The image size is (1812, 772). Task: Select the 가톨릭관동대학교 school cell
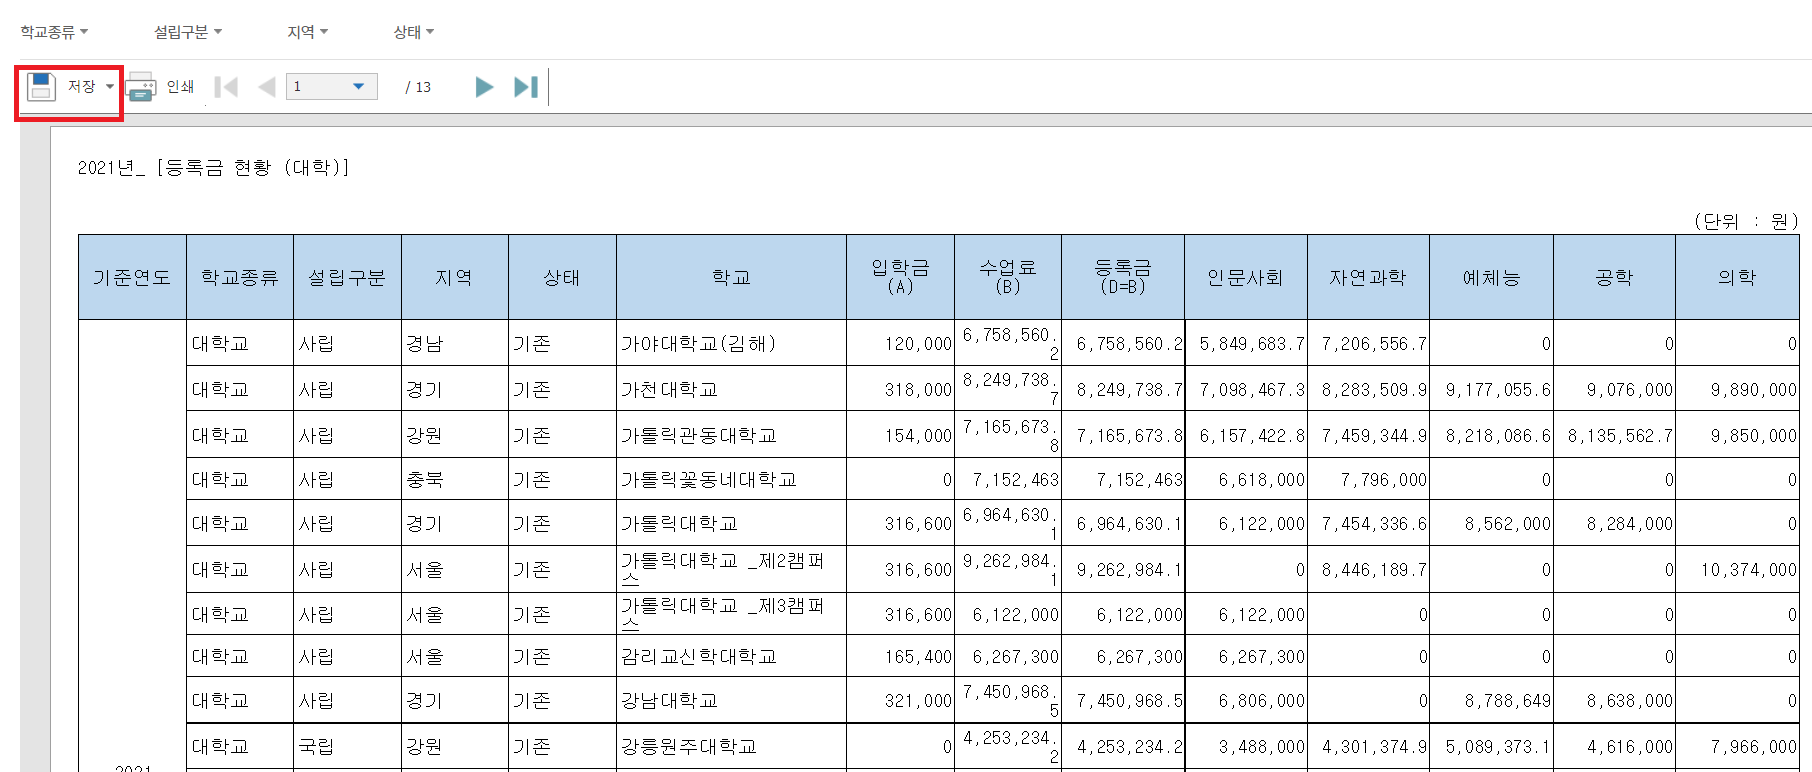coord(731,435)
